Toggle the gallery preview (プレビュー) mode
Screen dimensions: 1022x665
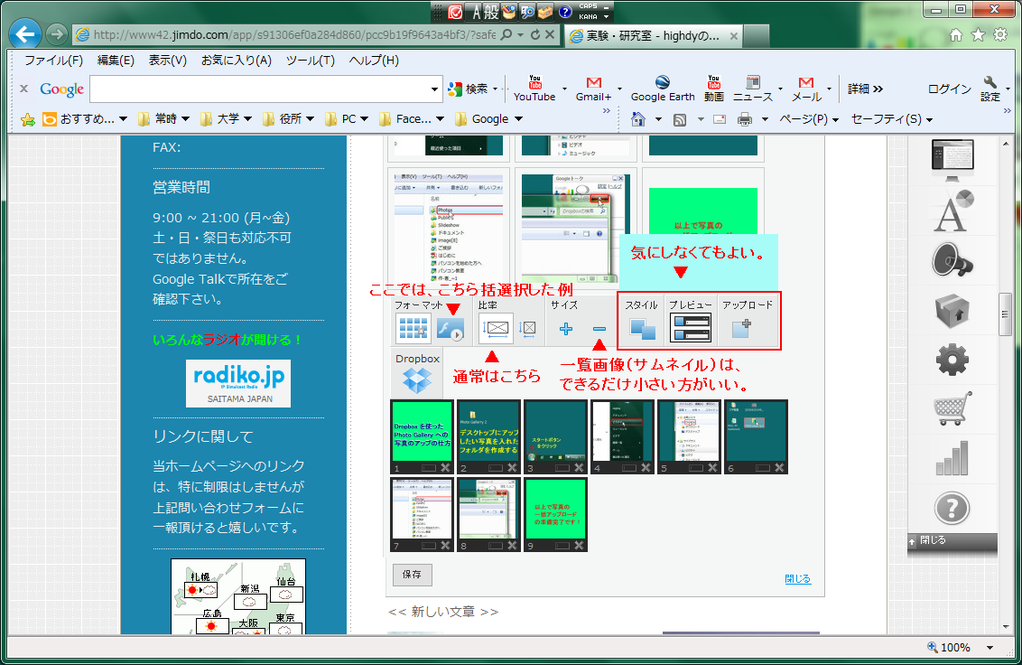690,328
